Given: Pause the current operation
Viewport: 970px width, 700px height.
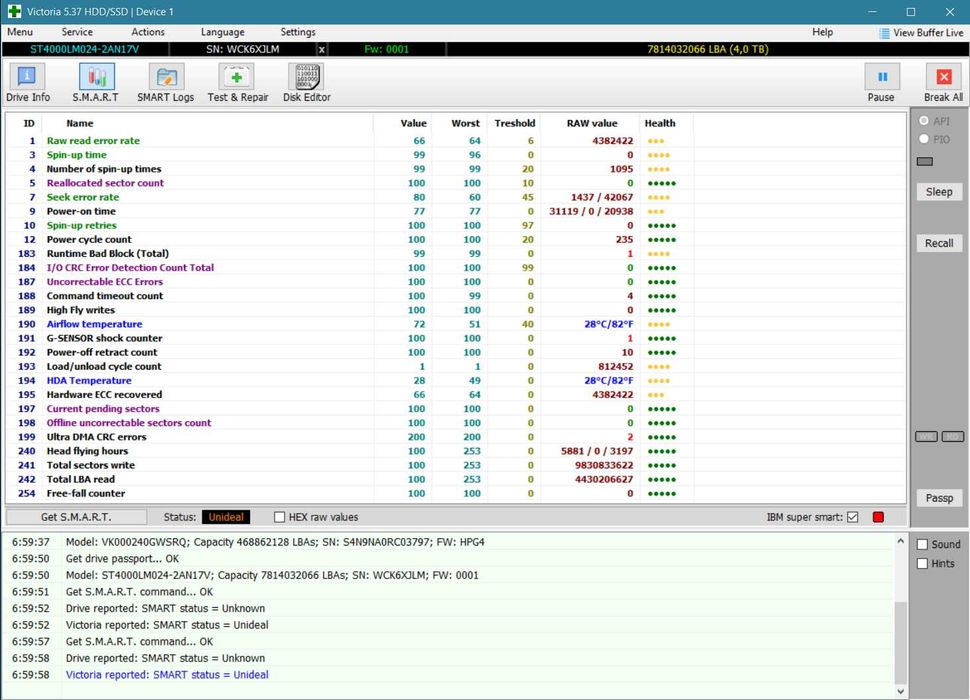Looking at the screenshot, I should [881, 82].
